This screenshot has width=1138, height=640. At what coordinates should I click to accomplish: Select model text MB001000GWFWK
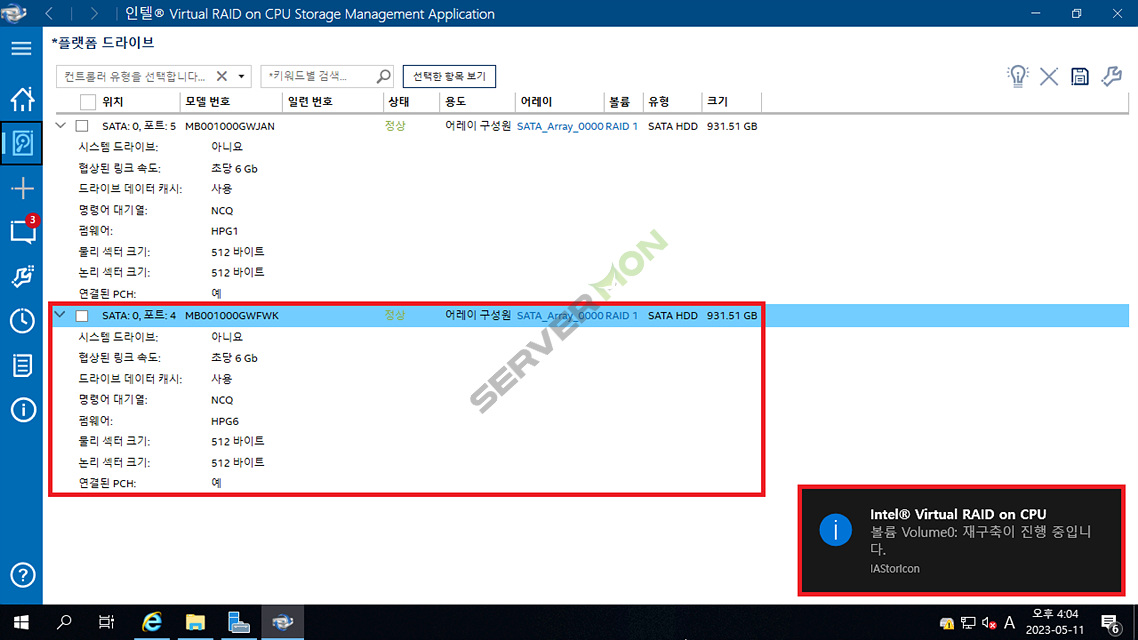(232, 316)
